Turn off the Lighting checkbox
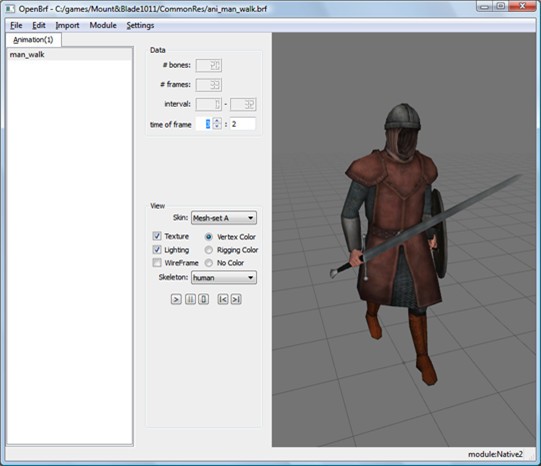 157,249
